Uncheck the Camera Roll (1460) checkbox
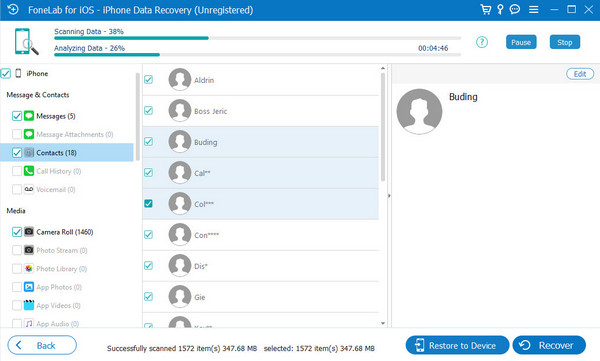The width and height of the screenshot is (600, 361). click(x=17, y=232)
